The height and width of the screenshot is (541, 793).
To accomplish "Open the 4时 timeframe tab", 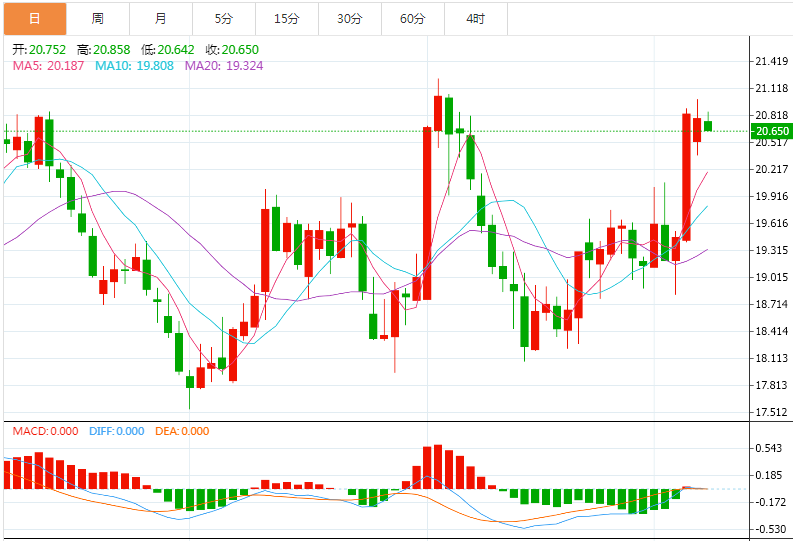I will [476, 19].
